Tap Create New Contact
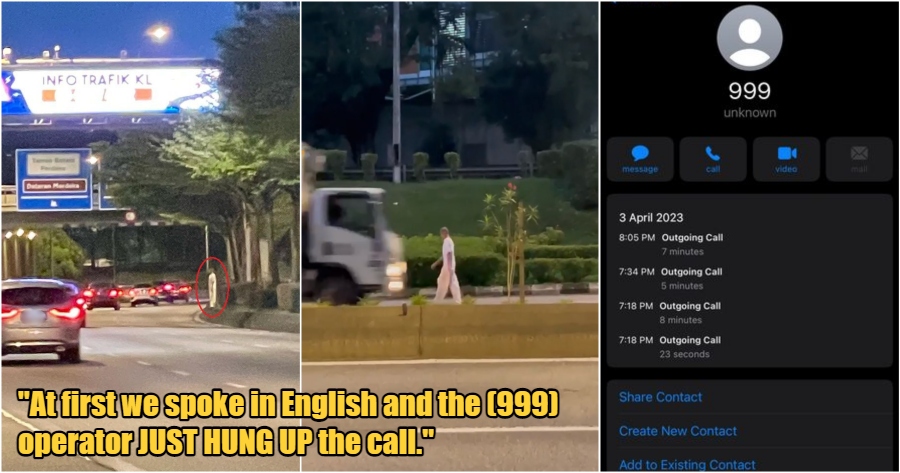900x473 pixels. (677, 431)
